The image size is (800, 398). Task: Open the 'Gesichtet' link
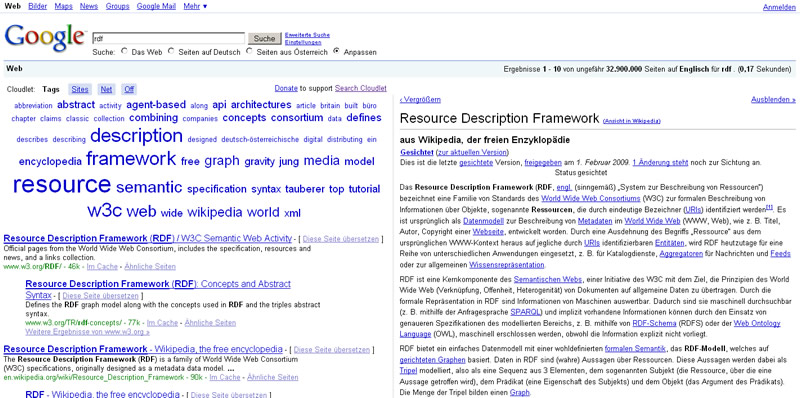(x=417, y=152)
